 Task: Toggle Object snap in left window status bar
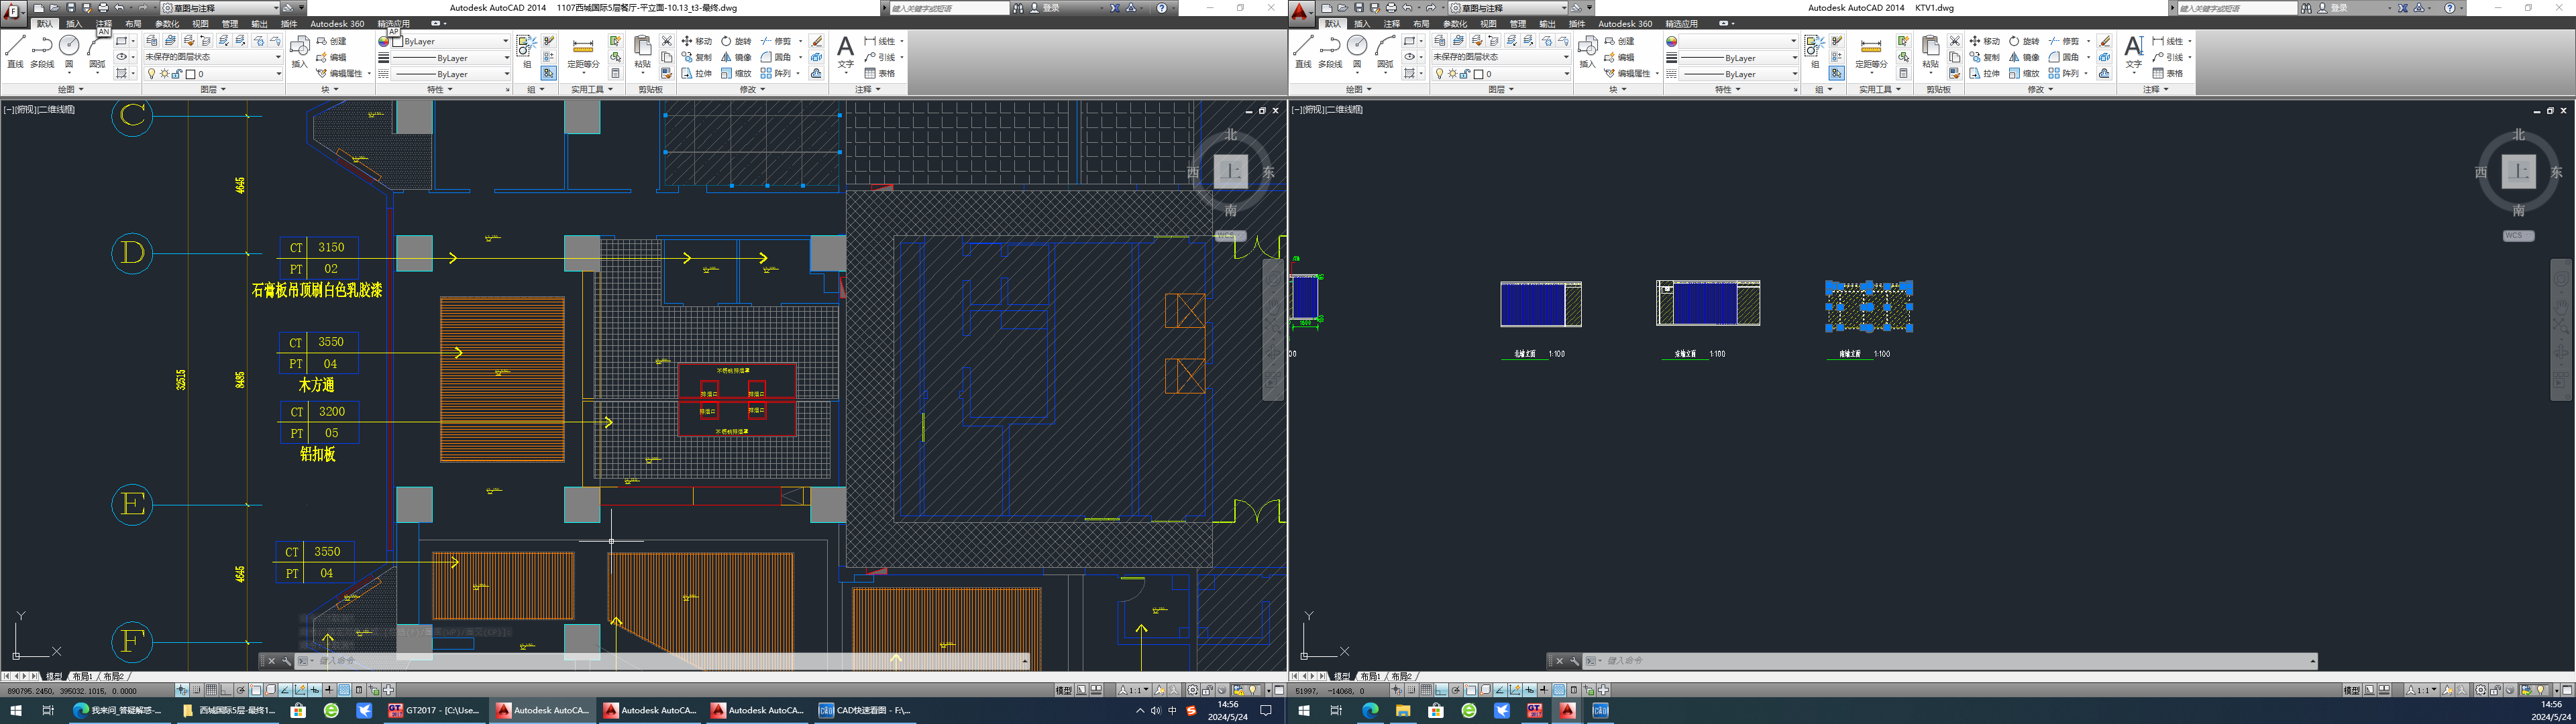(256, 690)
